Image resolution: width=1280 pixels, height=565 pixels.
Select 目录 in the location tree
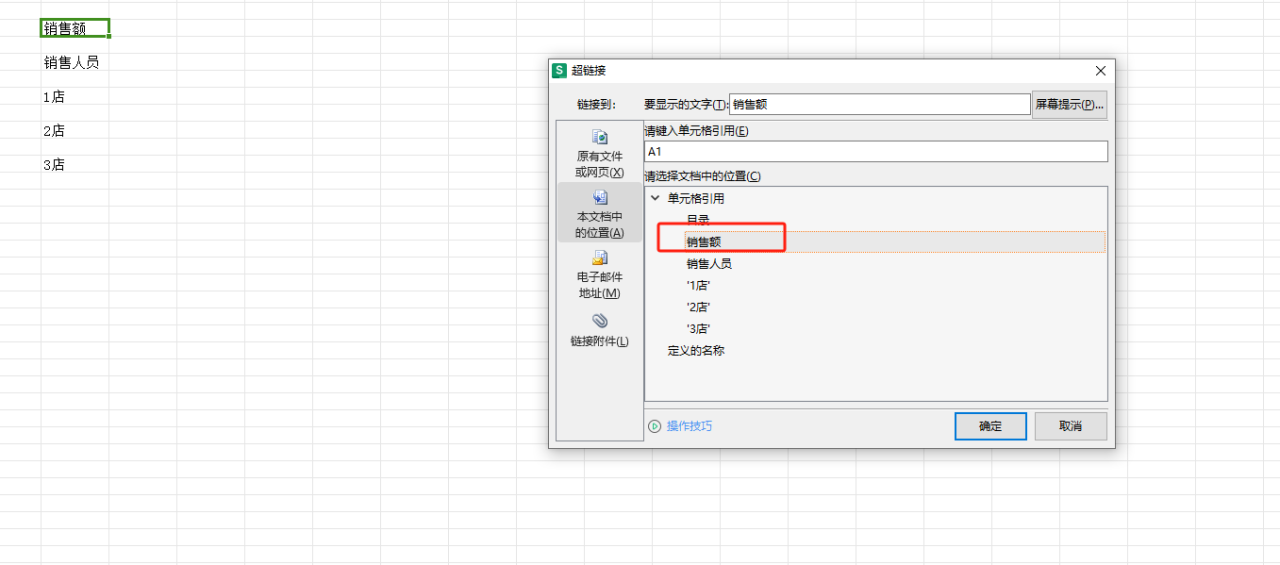(698, 220)
